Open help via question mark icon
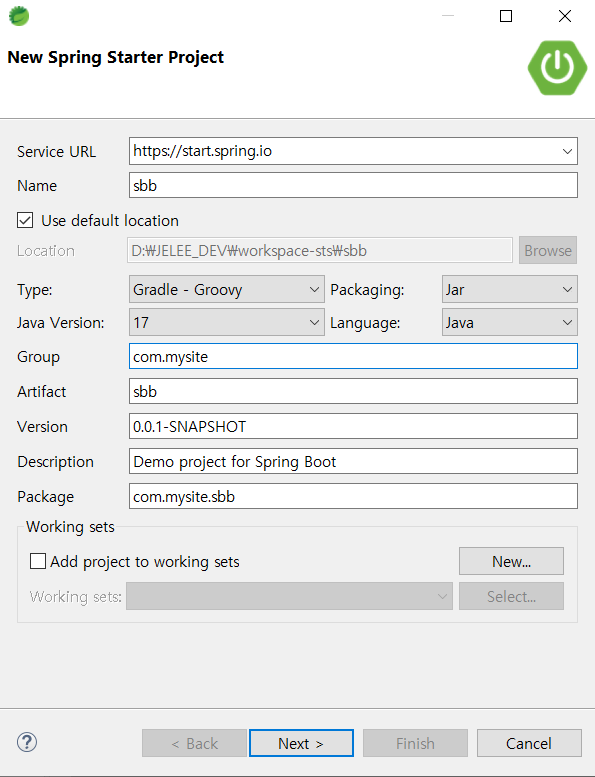This screenshot has height=777, width=595. coord(27,742)
